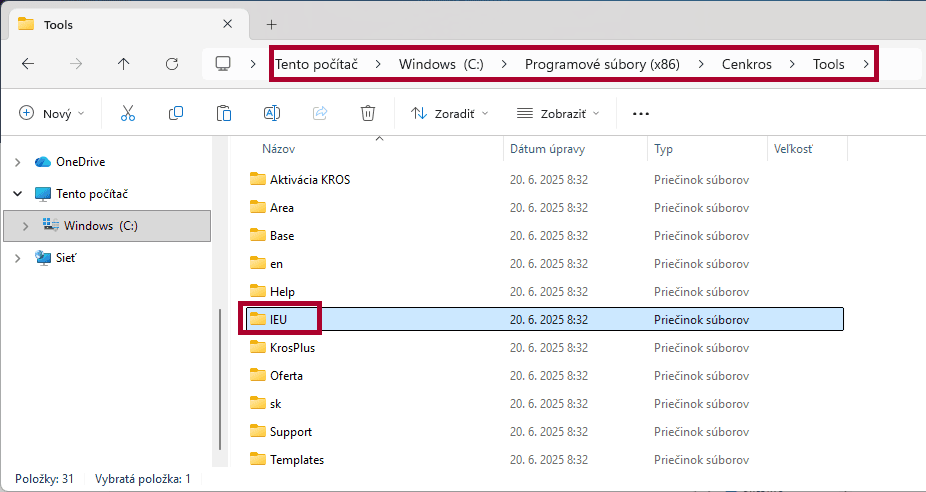Click the Copy icon in toolbar
This screenshot has width=926, height=492.
pos(176,113)
